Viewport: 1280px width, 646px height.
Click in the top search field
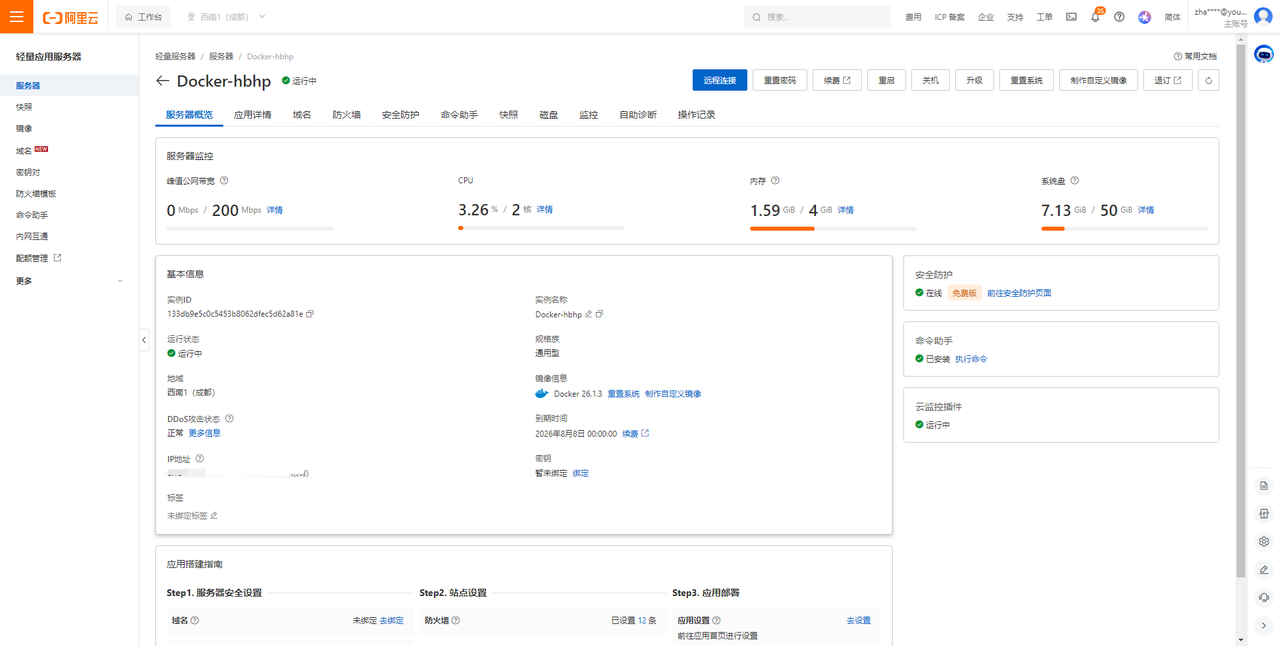point(820,17)
